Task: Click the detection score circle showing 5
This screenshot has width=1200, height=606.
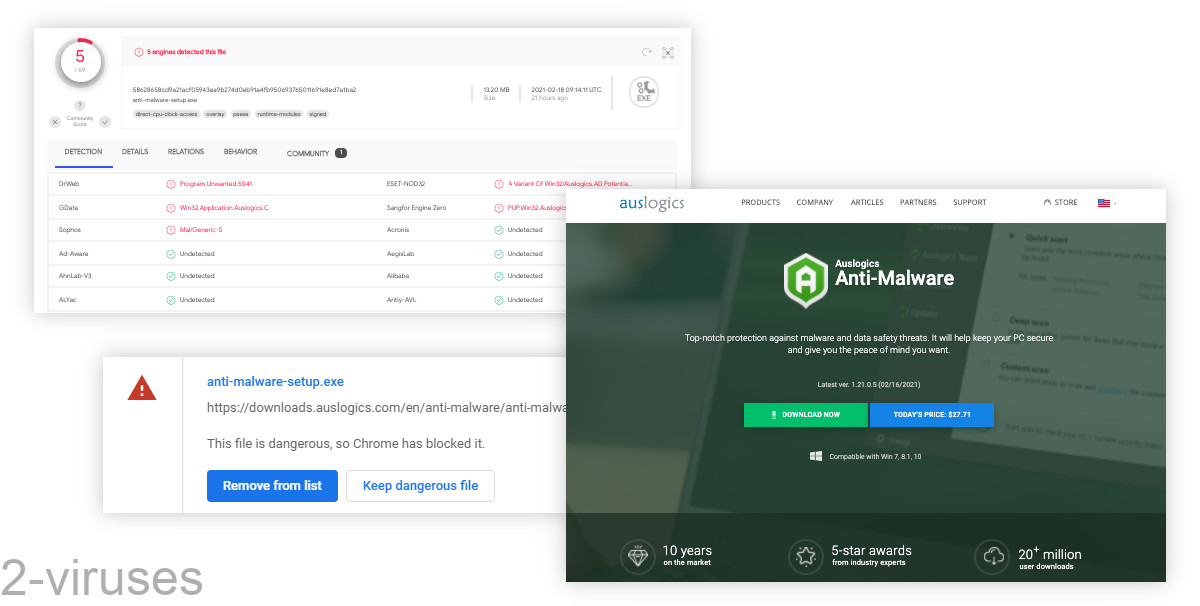Action: pyautogui.click(x=80, y=63)
